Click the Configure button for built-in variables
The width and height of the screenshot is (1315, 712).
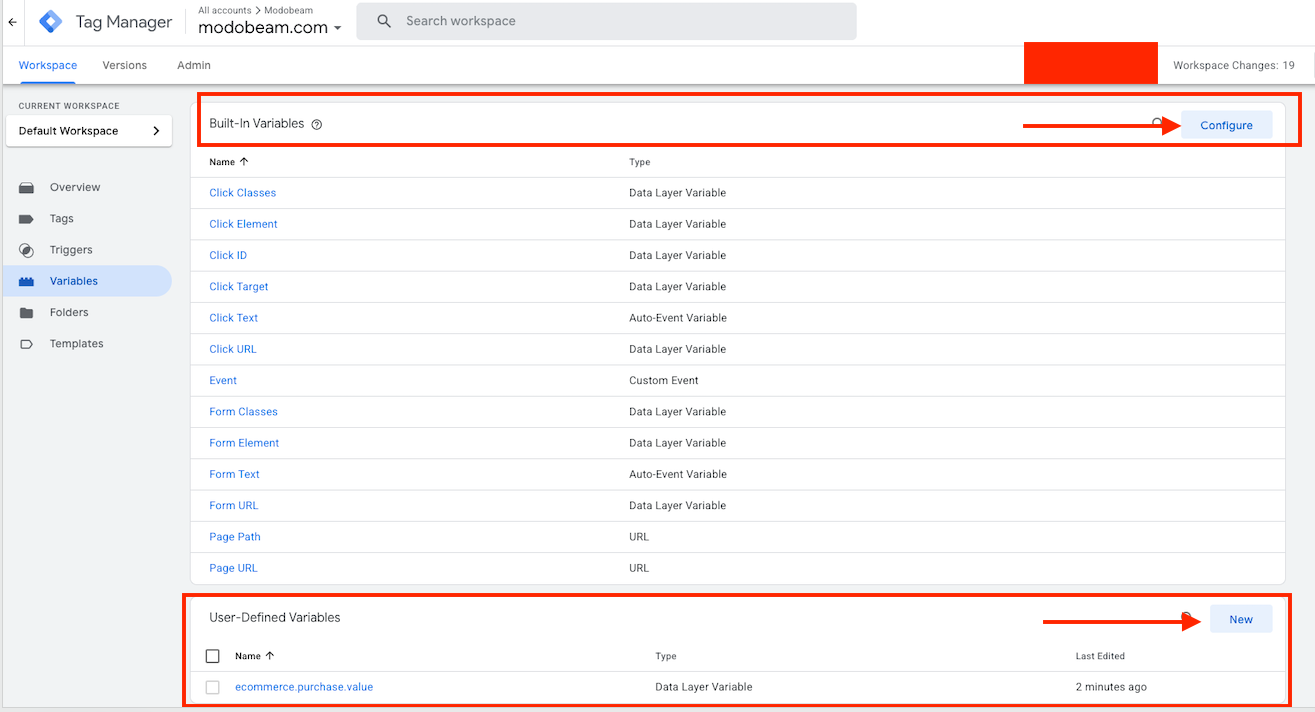tap(1226, 125)
